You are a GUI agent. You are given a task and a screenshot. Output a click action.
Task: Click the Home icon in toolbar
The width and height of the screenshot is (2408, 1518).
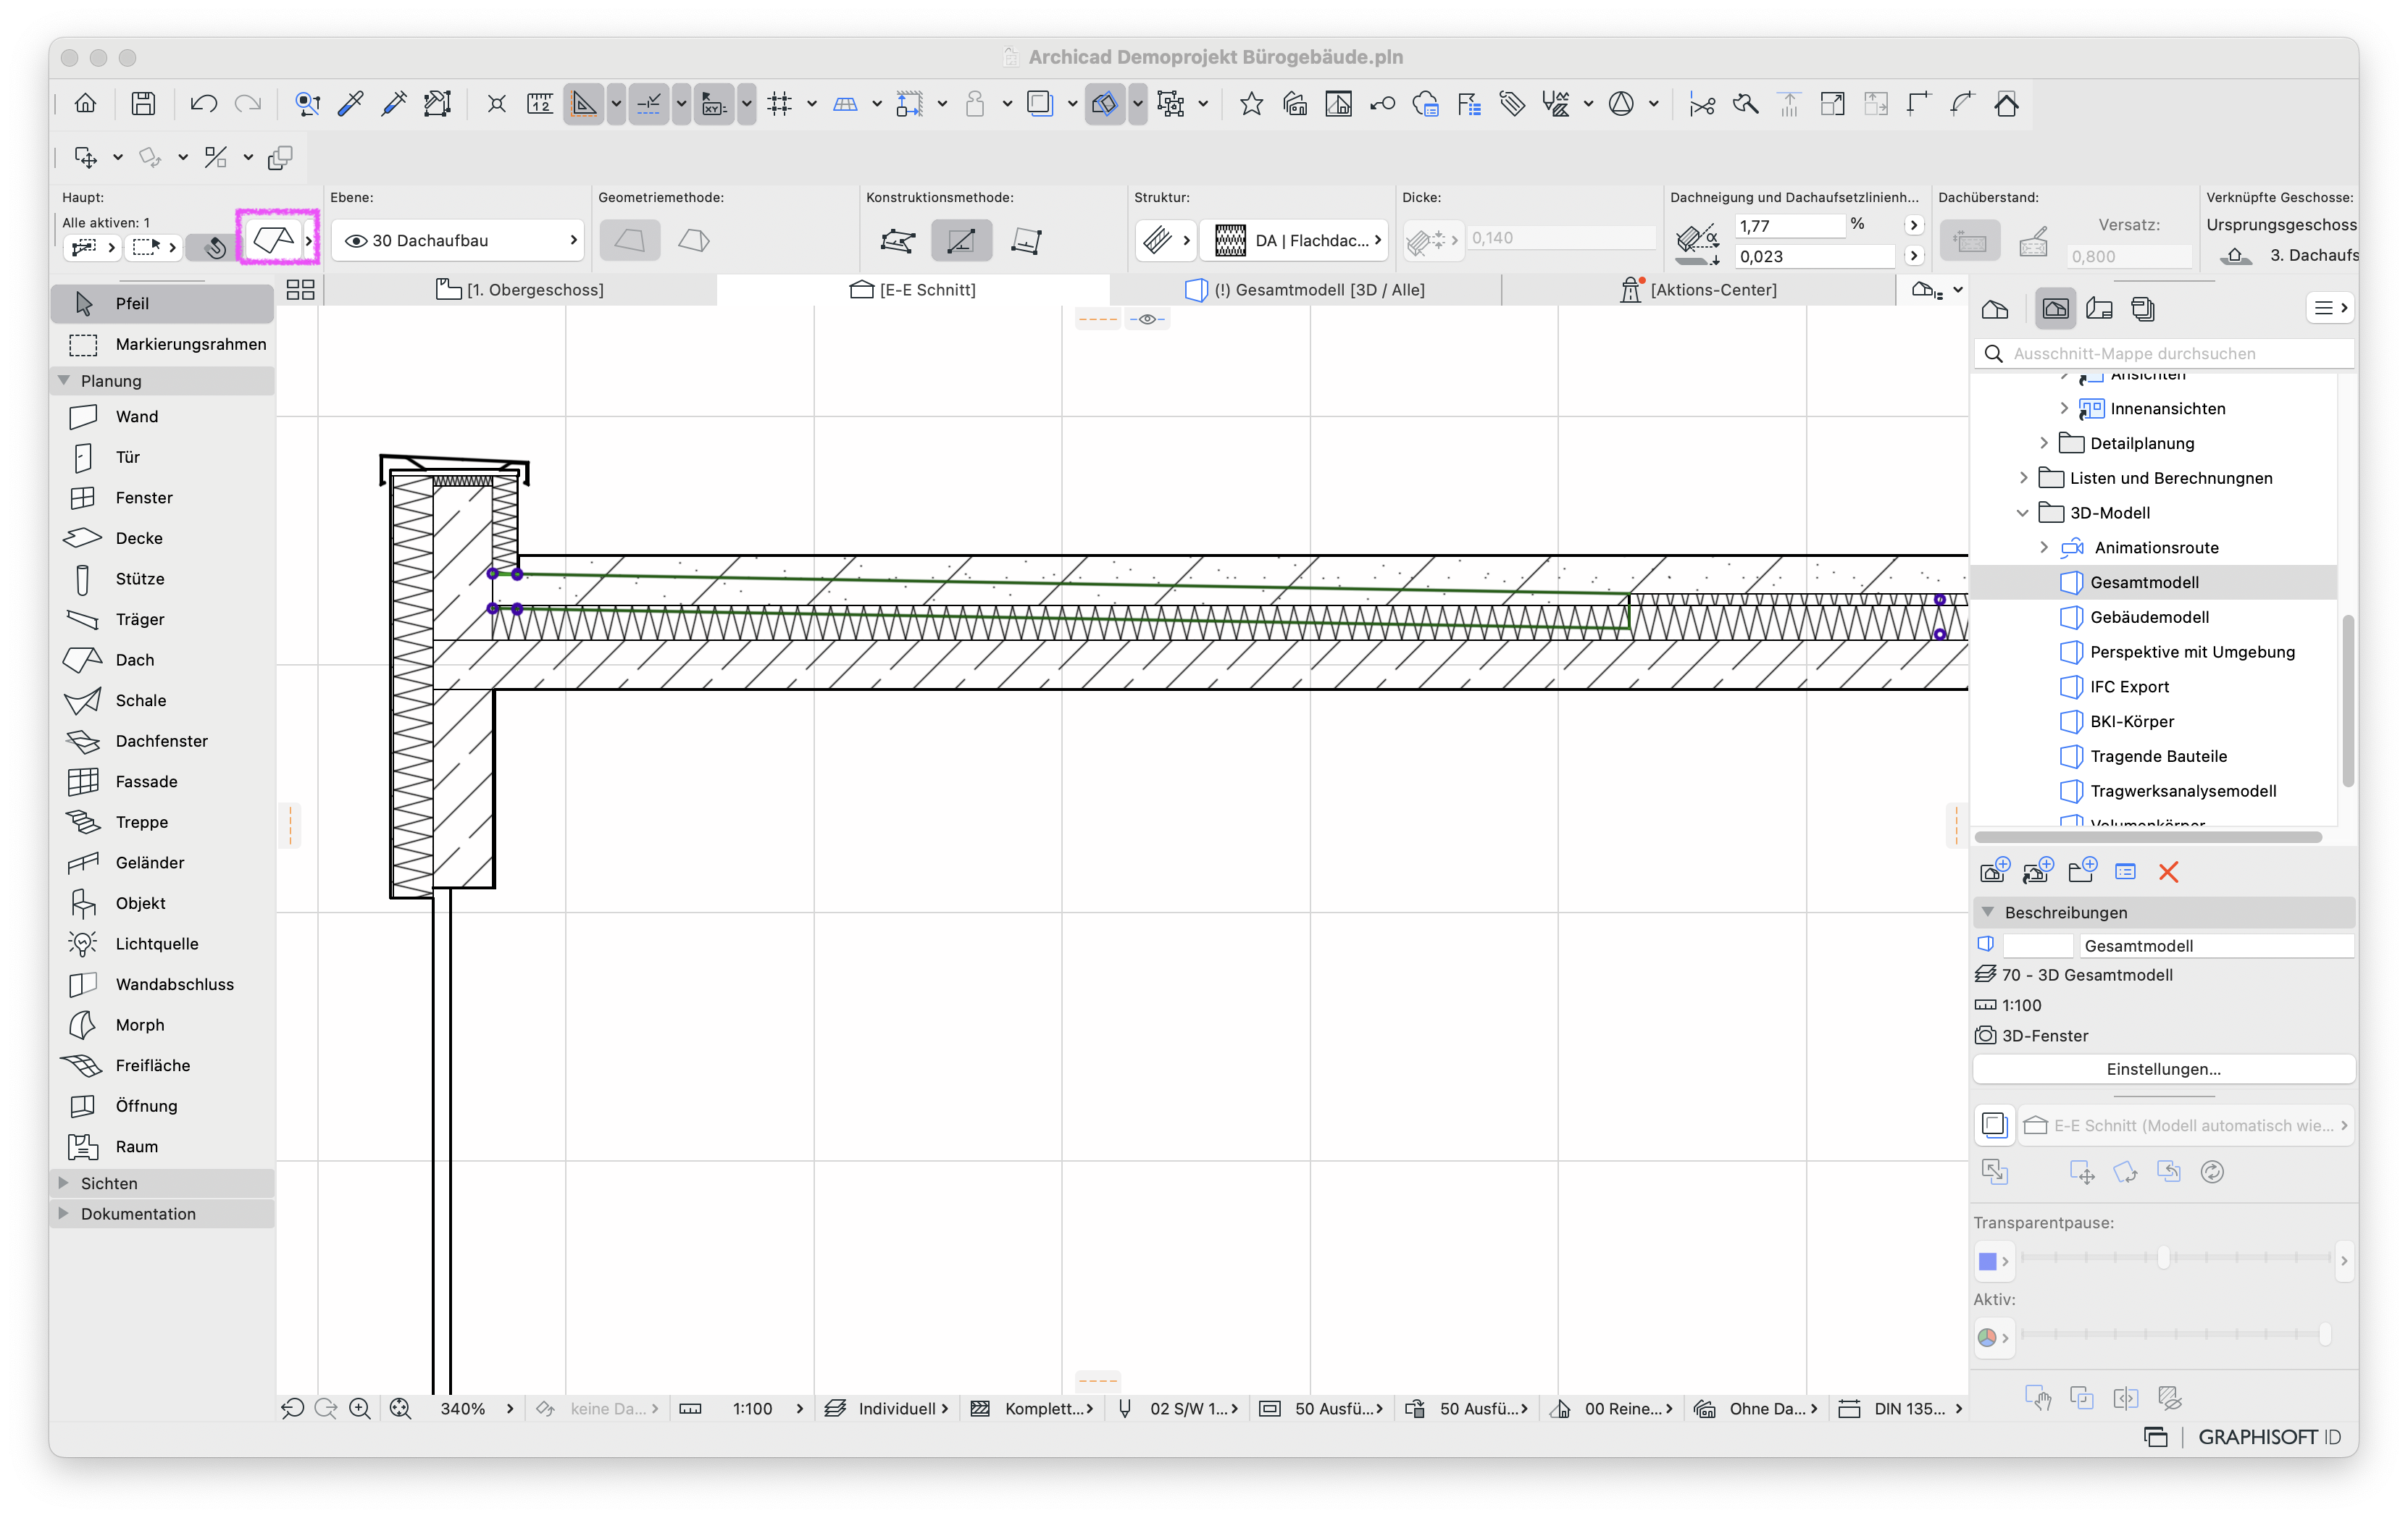click(85, 103)
